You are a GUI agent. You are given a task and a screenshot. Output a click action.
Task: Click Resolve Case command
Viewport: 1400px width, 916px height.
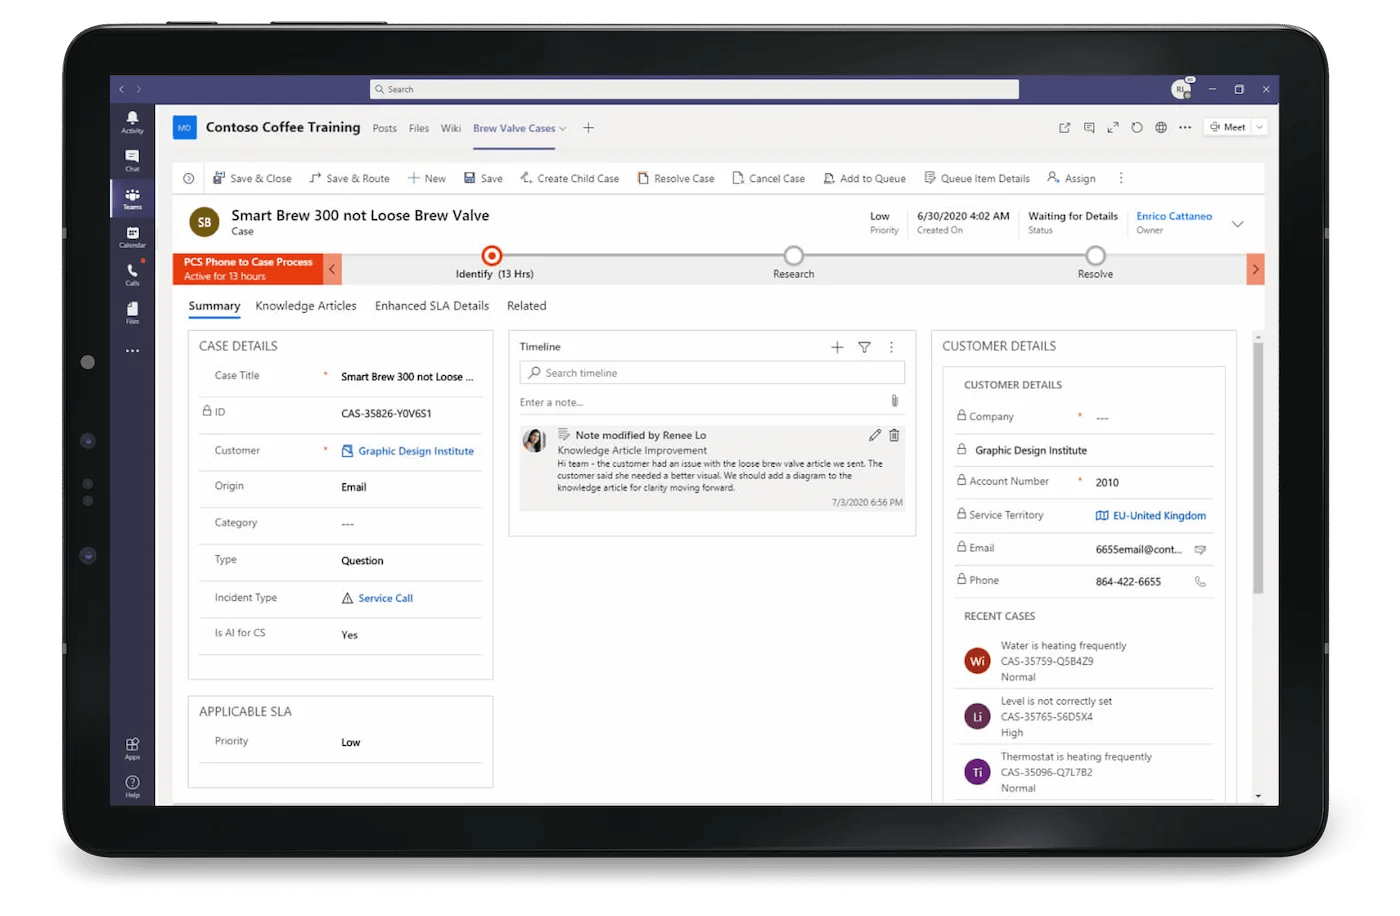(x=676, y=178)
